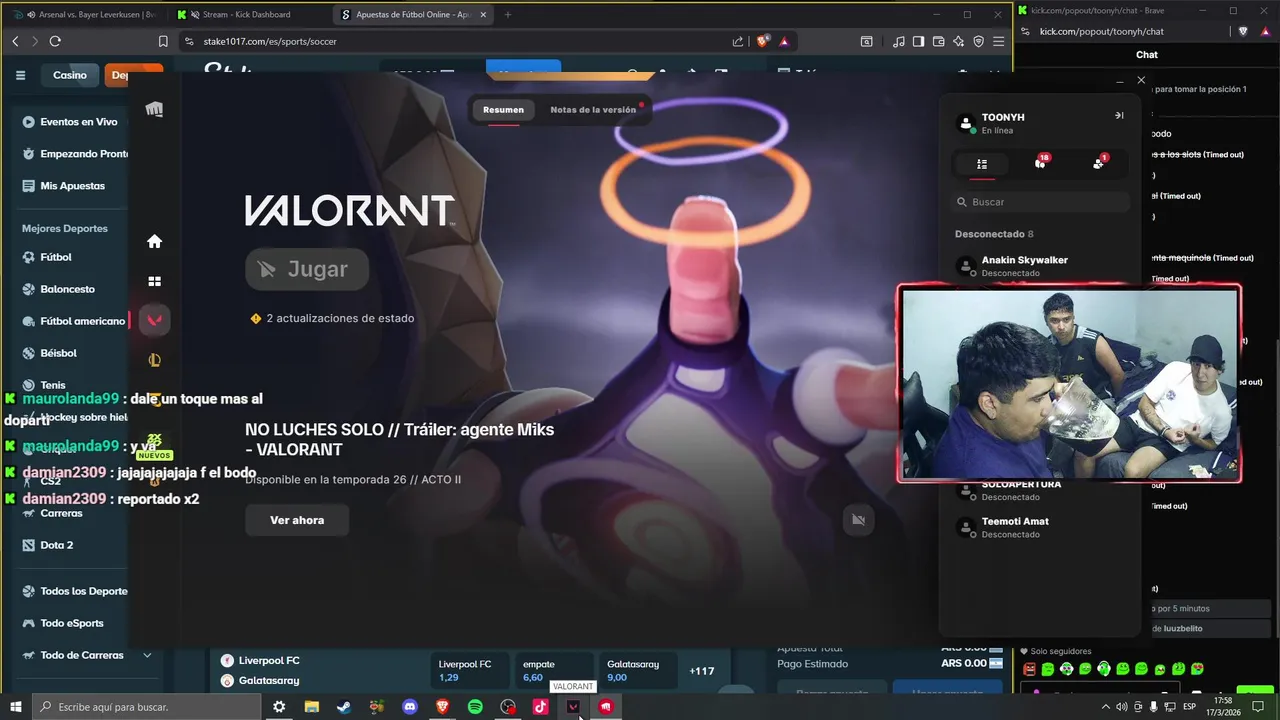The width and height of the screenshot is (1280, 720).
Task: Click the Jugar play button
Action: click(x=307, y=269)
